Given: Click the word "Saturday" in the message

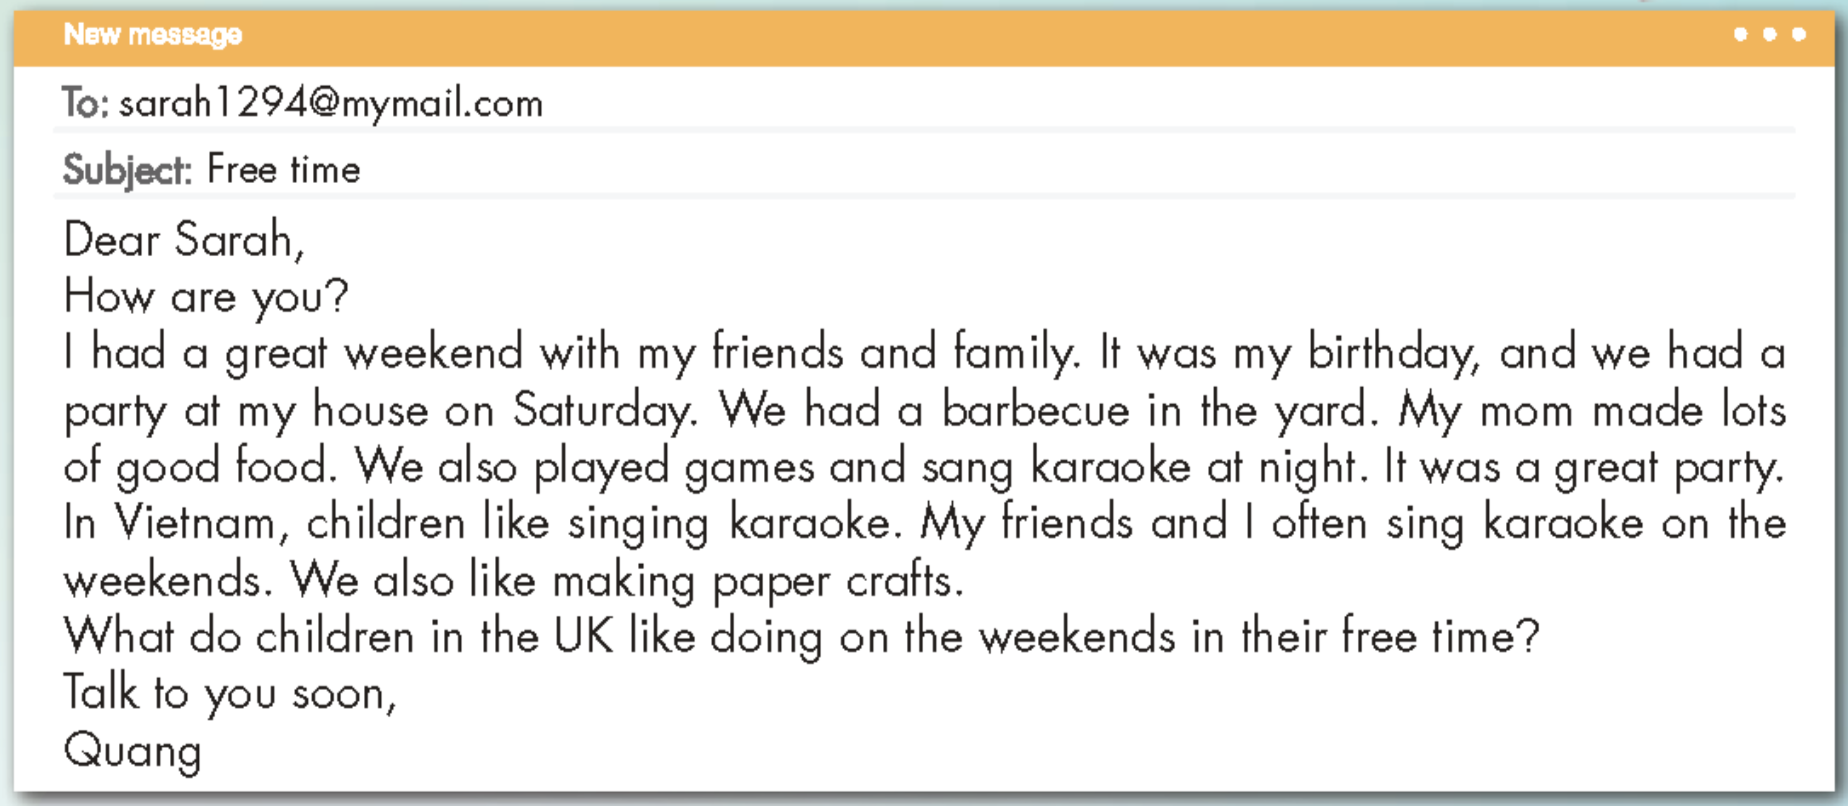Looking at the screenshot, I should click(603, 410).
